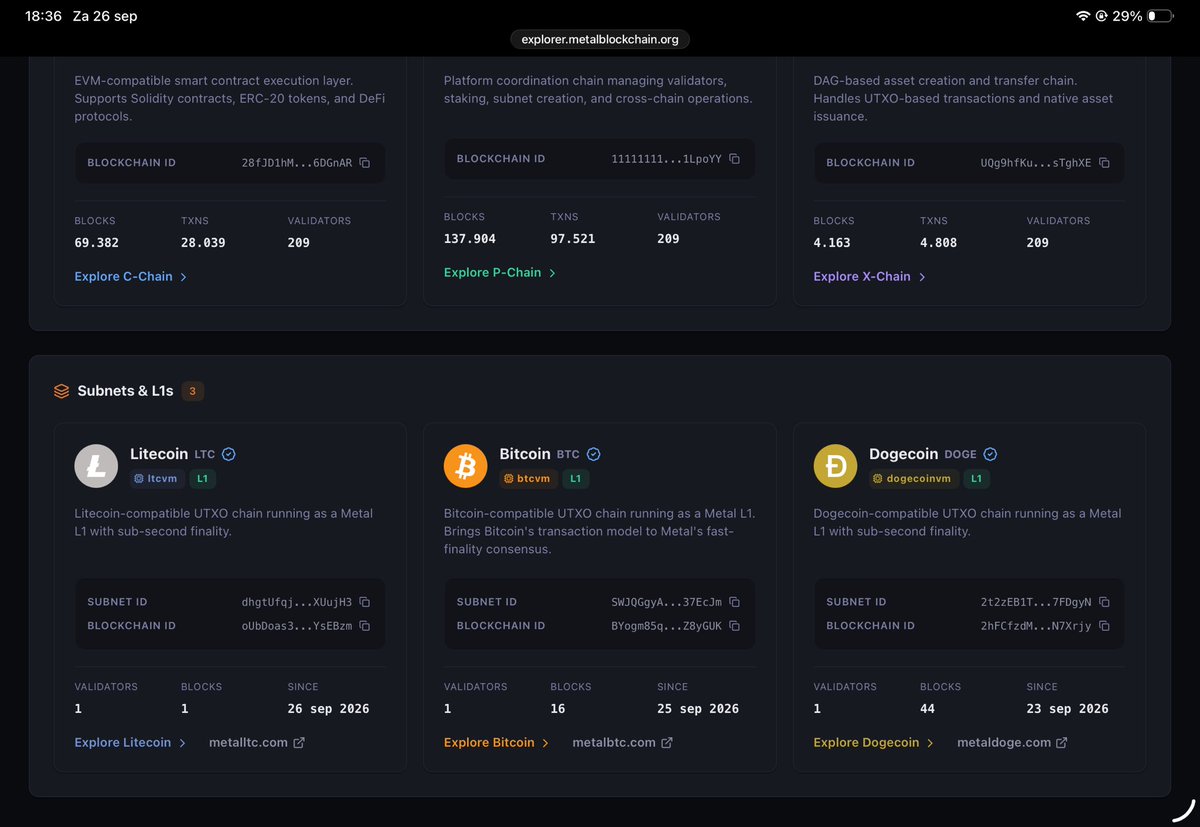Click the L1 badge on the Litecoin card
Image resolution: width=1200 pixels, height=827 pixels.
click(x=202, y=479)
